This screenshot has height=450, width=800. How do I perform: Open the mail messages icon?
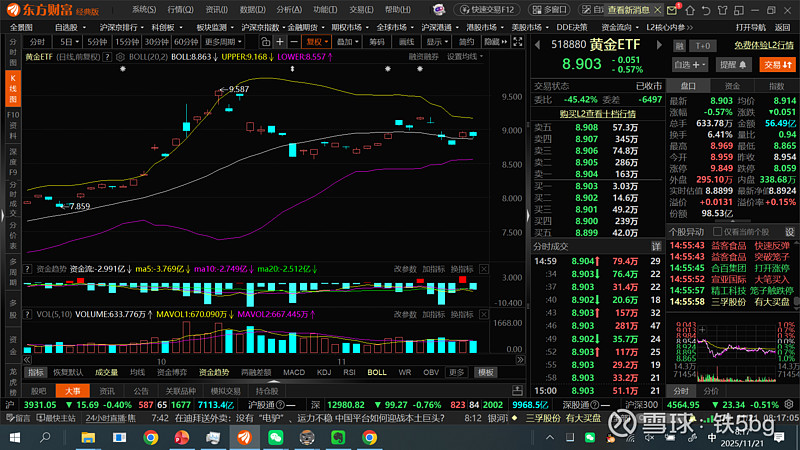[672, 10]
